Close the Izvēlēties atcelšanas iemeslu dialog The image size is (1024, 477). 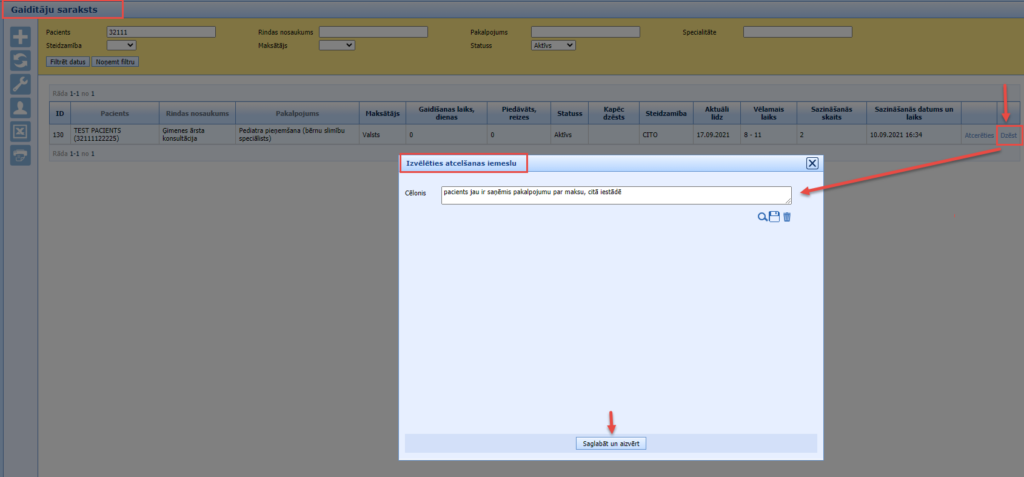coord(812,163)
